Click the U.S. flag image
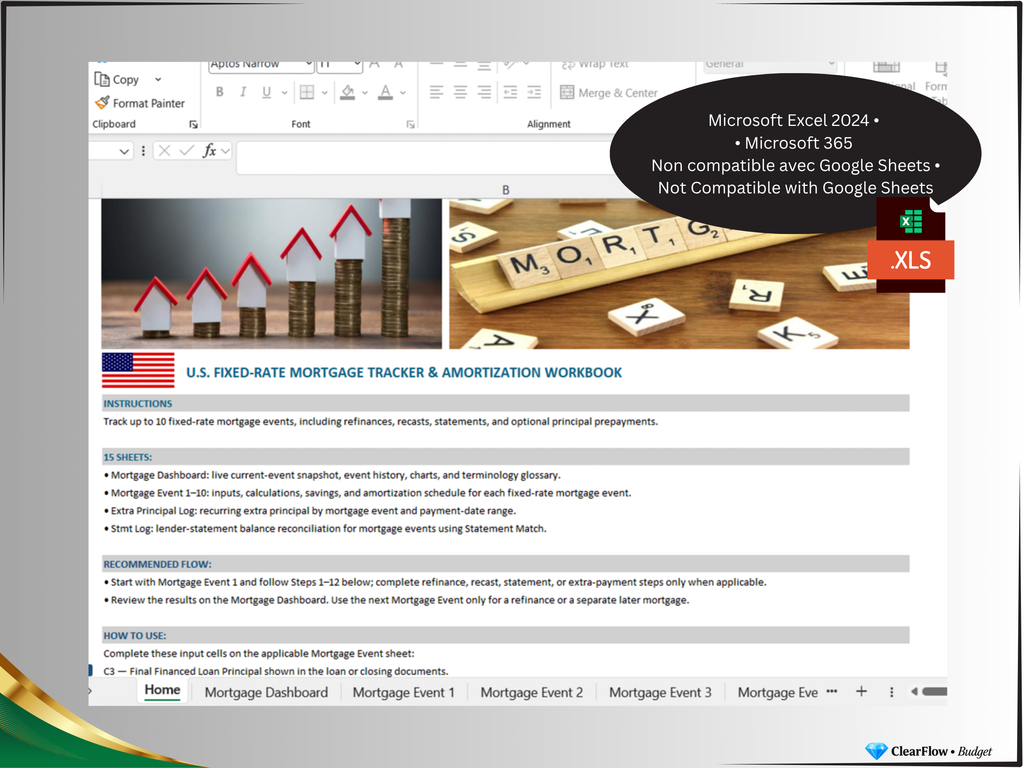 click(138, 370)
